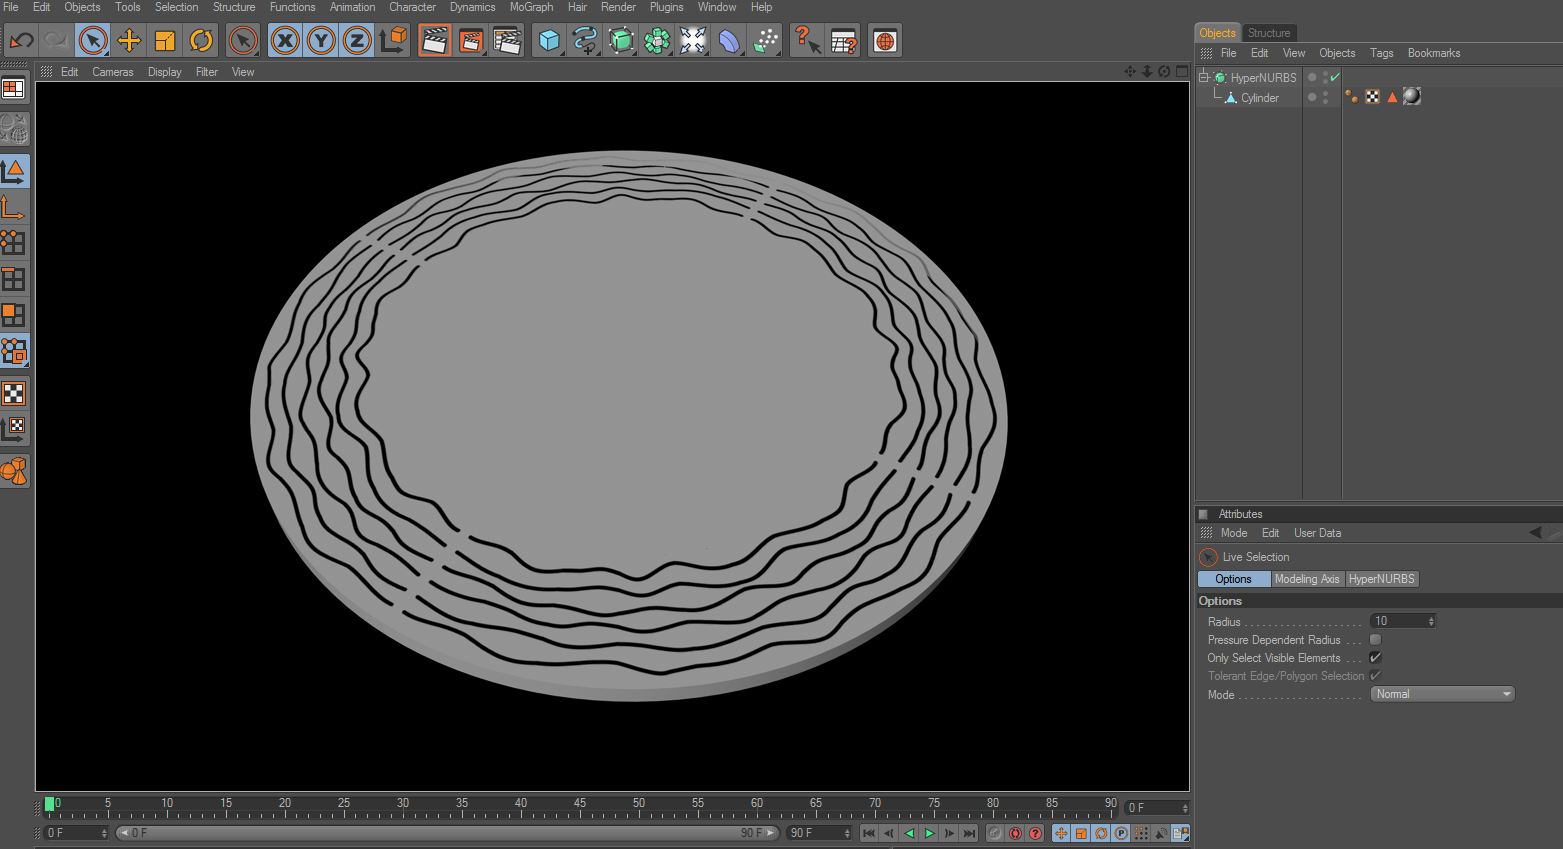The image size is (1563, 849).
Task: Enable Pressure Dependent Radius checkbox
Action: coord(1375,640)
